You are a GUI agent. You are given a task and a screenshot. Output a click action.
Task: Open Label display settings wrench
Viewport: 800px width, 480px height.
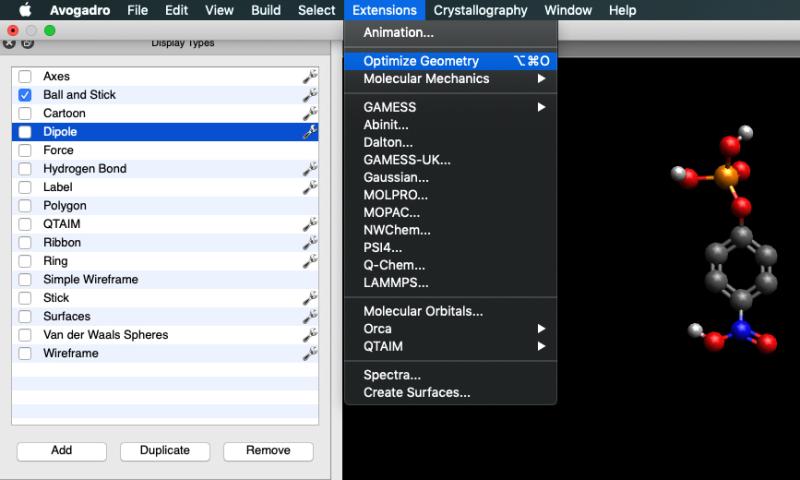[310, 187]
